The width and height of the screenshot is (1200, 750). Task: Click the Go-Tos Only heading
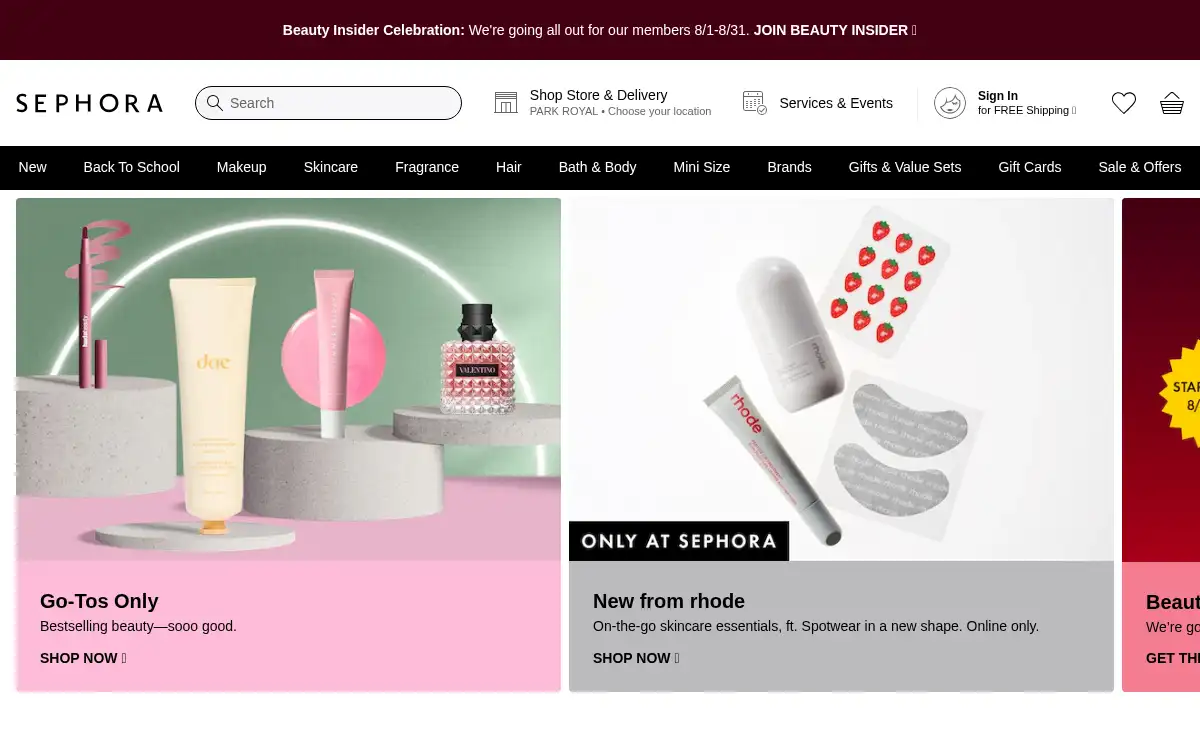tap(99, 601)
